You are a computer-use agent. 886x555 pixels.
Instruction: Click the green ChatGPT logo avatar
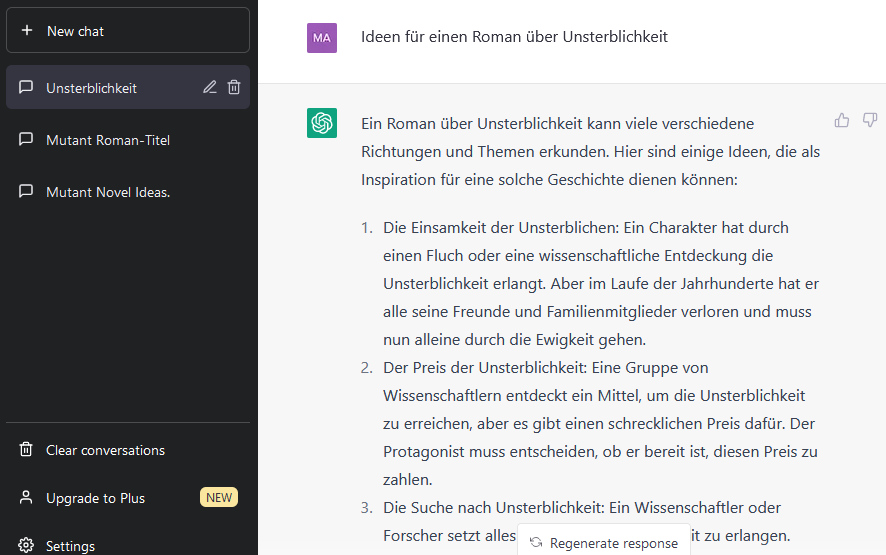click(x=322, y=123)
